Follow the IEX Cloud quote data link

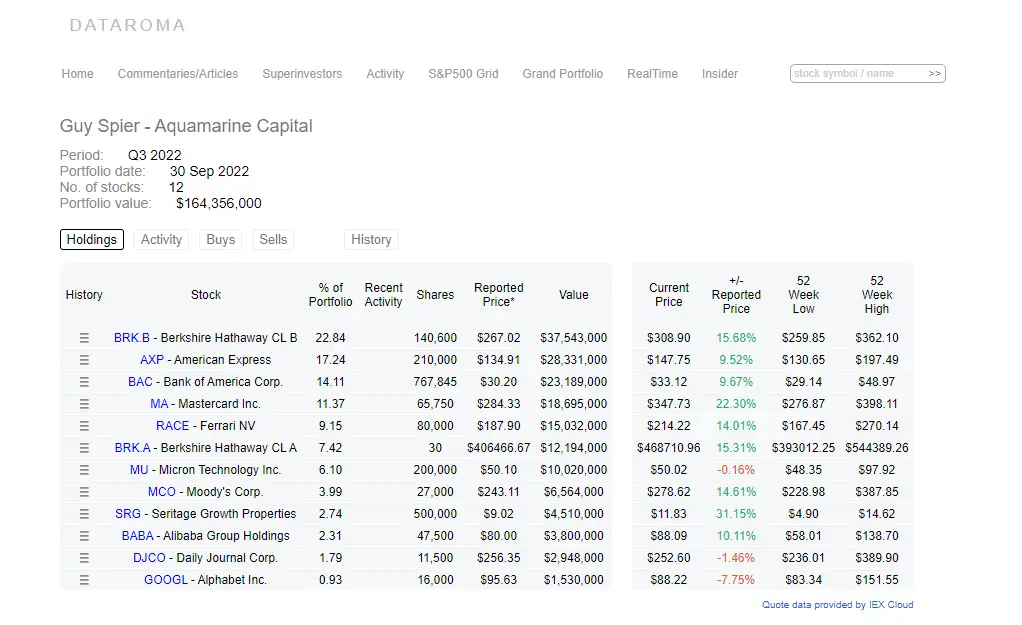click(837, 605)
